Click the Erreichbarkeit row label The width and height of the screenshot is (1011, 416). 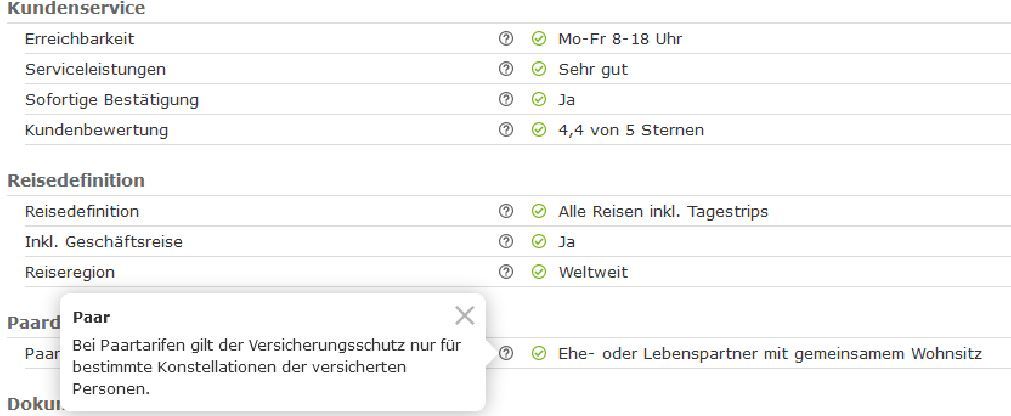[x=79, y=39]
